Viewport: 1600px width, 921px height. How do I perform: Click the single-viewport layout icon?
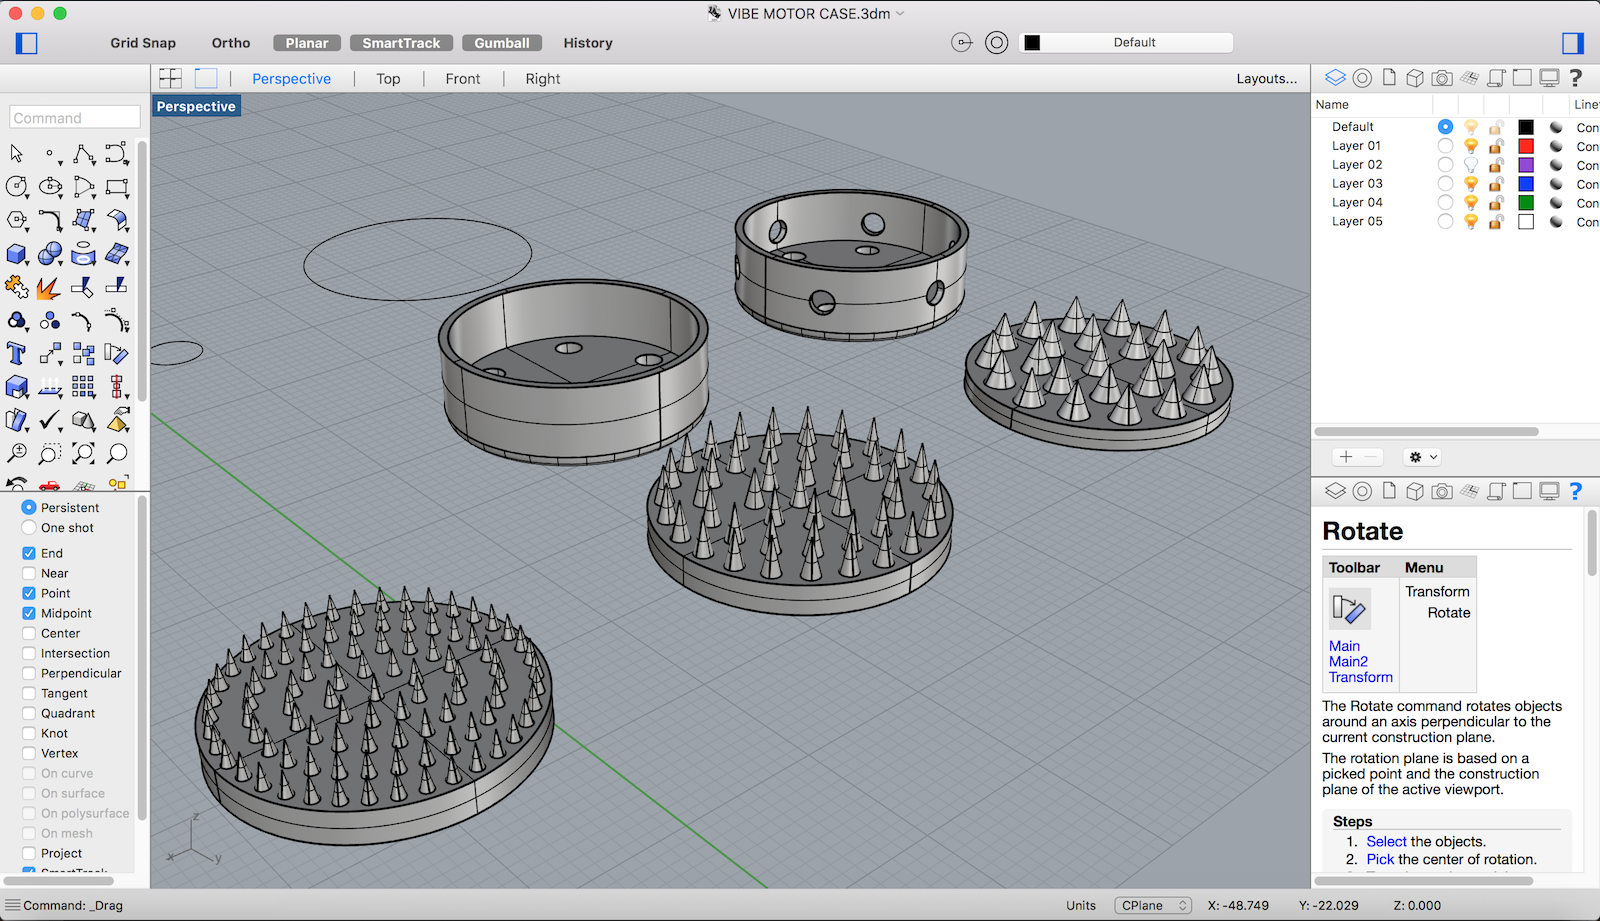206,78
